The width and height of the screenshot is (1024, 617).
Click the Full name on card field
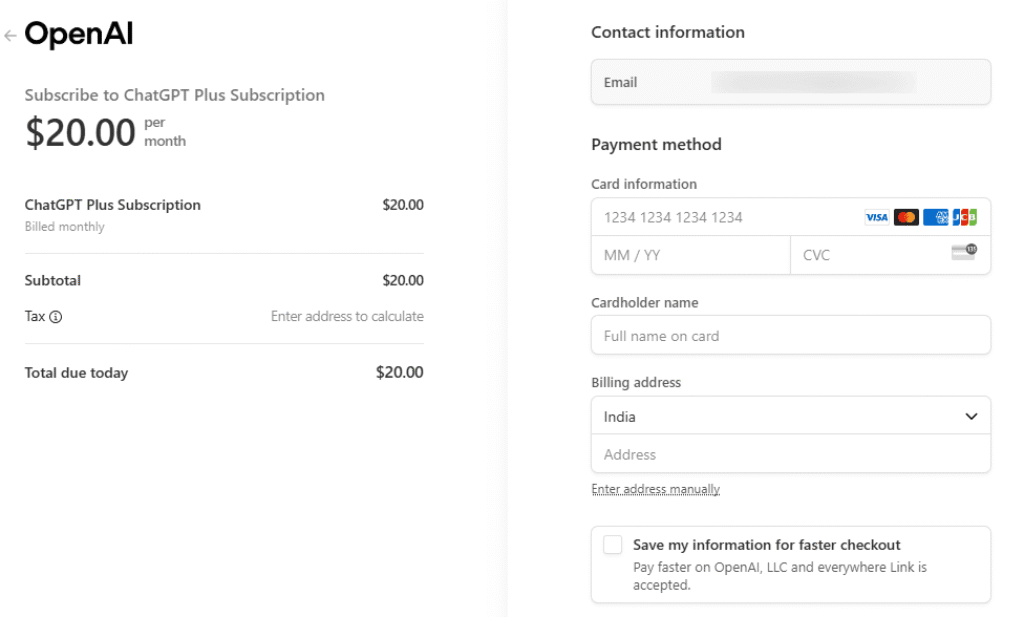791,336
